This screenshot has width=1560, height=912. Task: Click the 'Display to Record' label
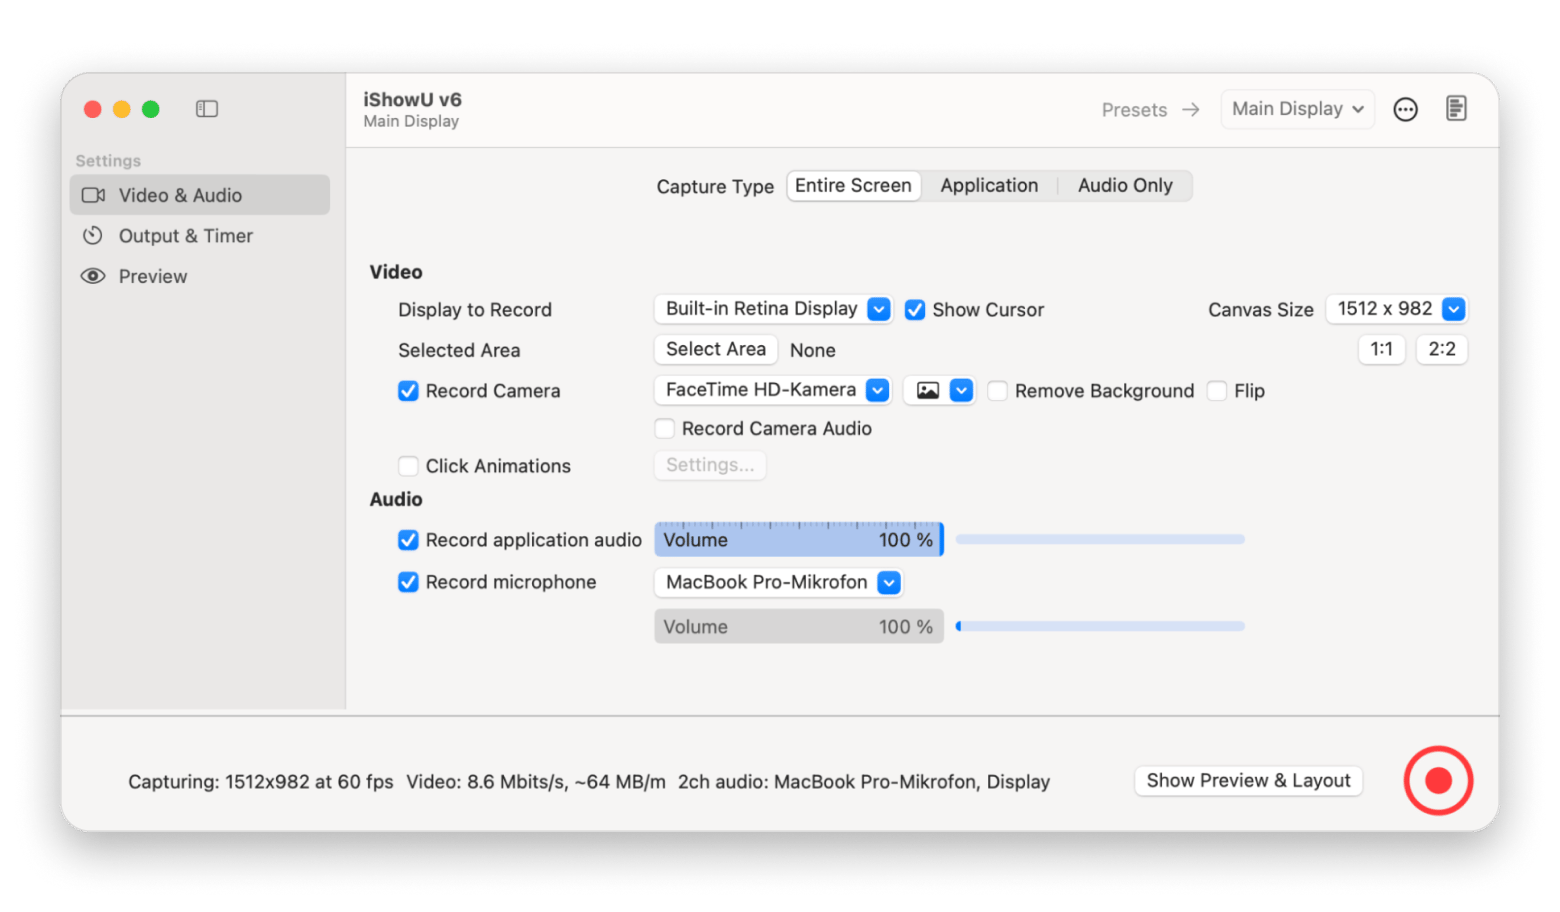pyautogui.click(x=475, y=310)
